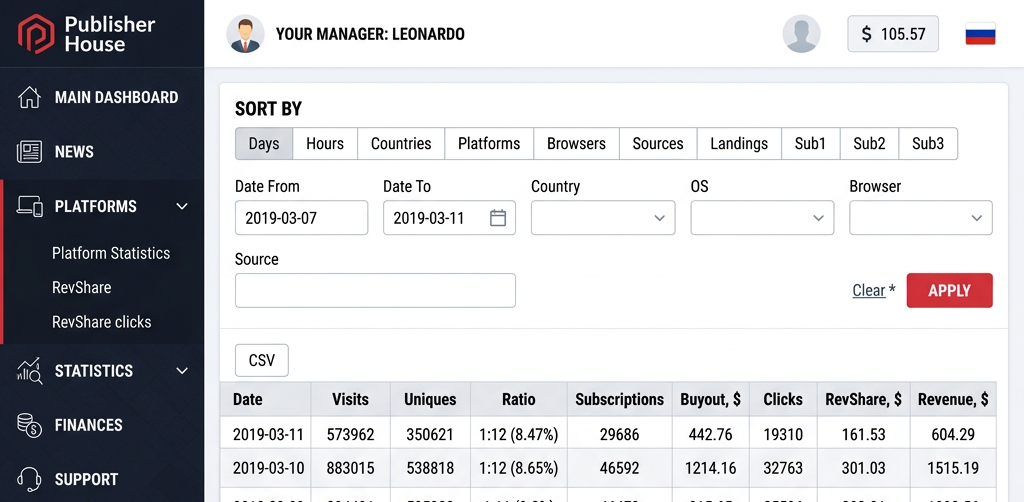
Task: Collapse the Platforms menu chevron
Action: click(x=182, y=206)
